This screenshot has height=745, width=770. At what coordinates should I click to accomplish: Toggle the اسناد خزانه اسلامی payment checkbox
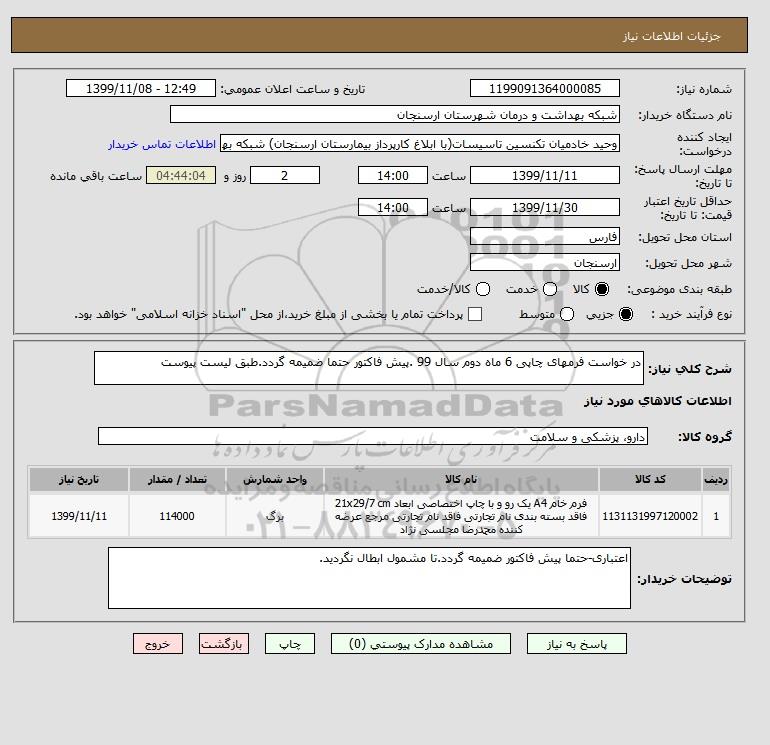475,314
